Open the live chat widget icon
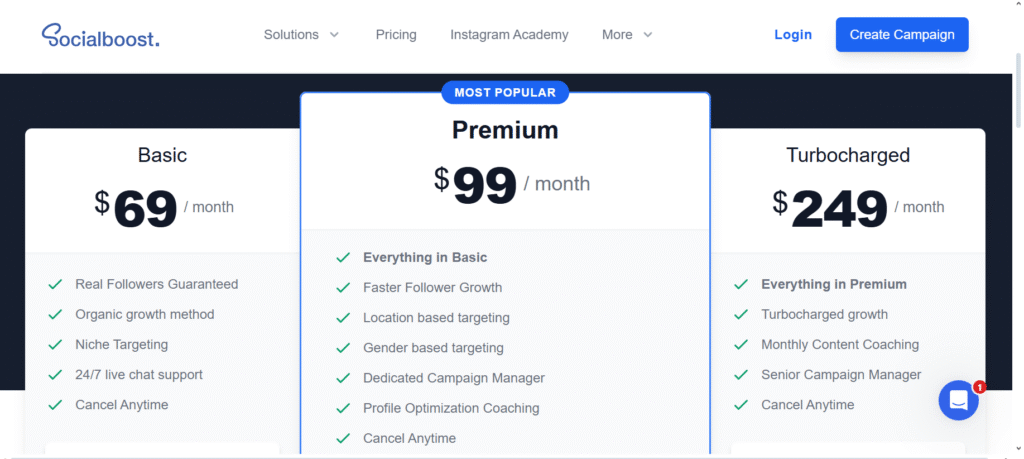The image size is (1024, 459). [958, 400]
